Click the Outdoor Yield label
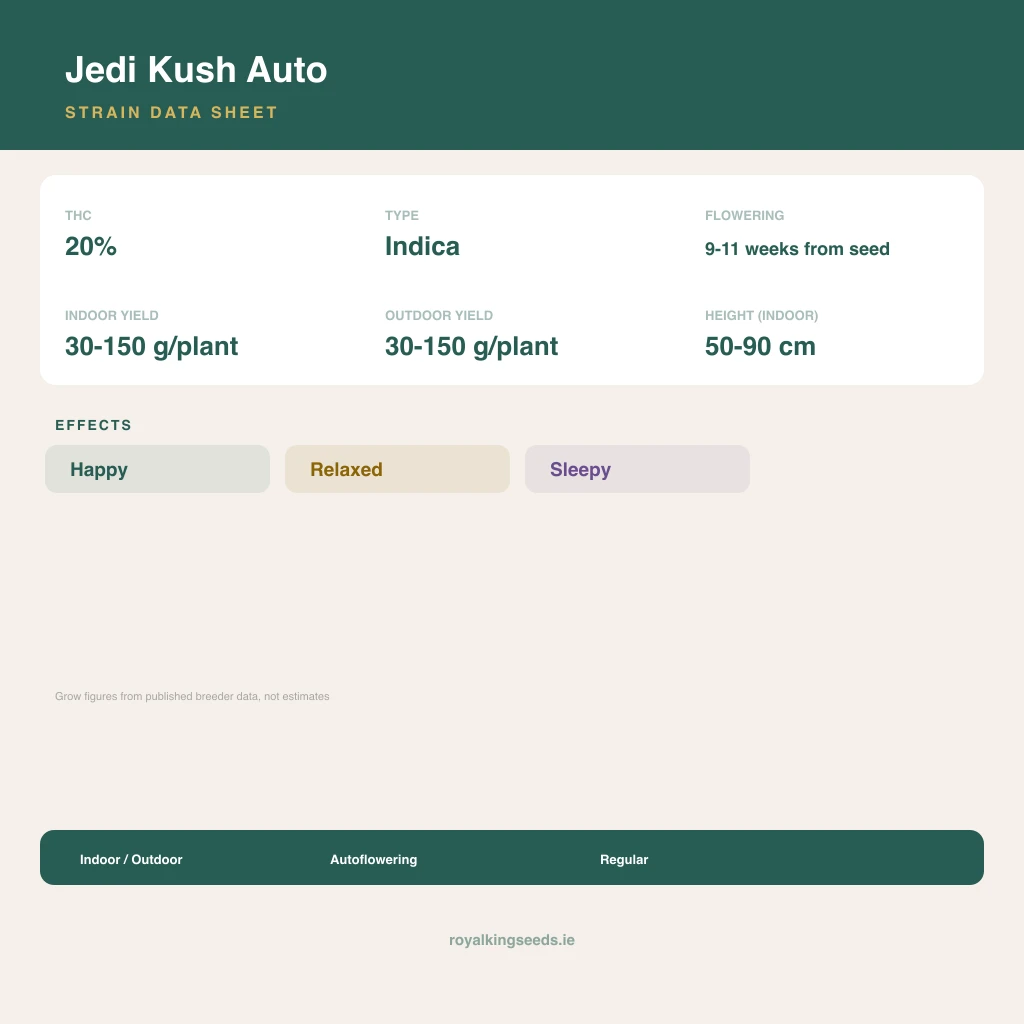Viewport: 1024px width, 1024px height. tap(439, 315)
